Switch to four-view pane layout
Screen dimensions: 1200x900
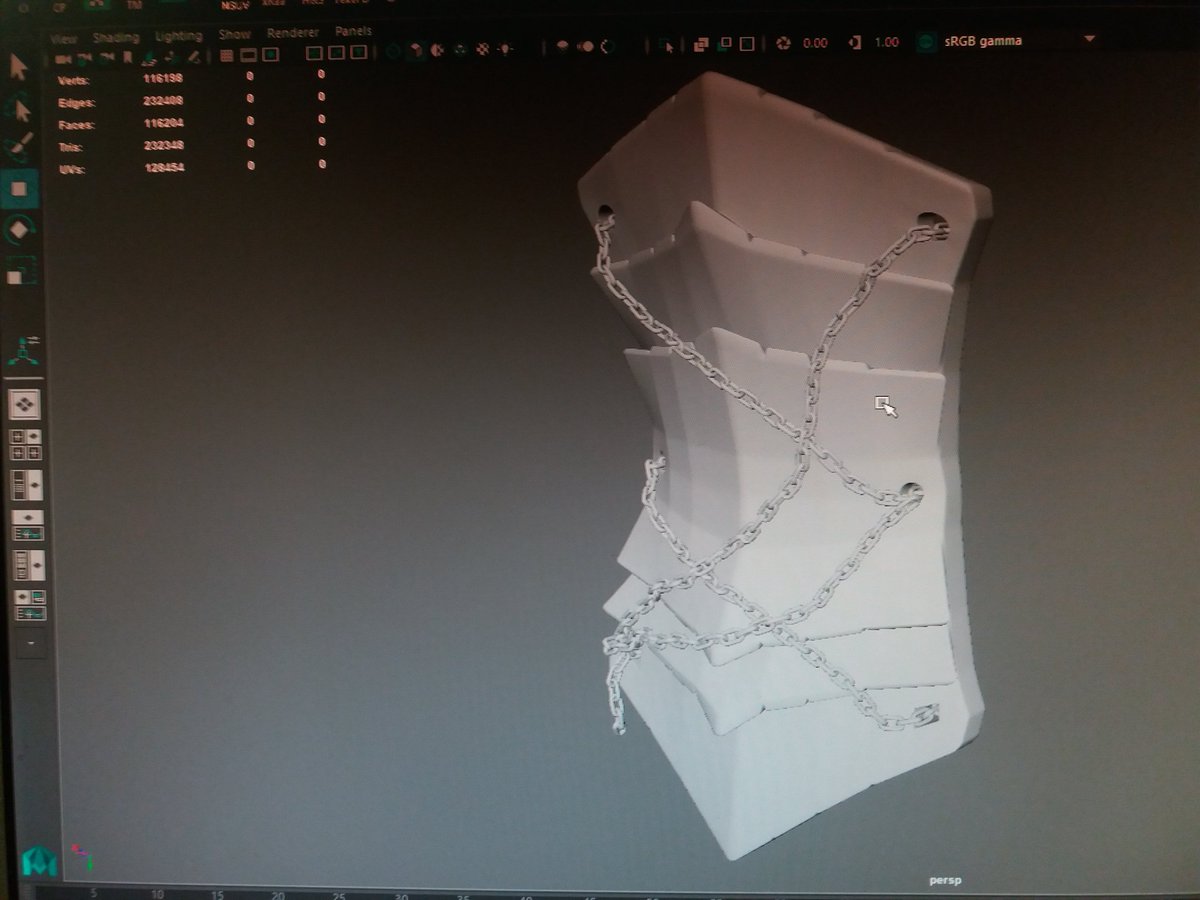(25, 445)
